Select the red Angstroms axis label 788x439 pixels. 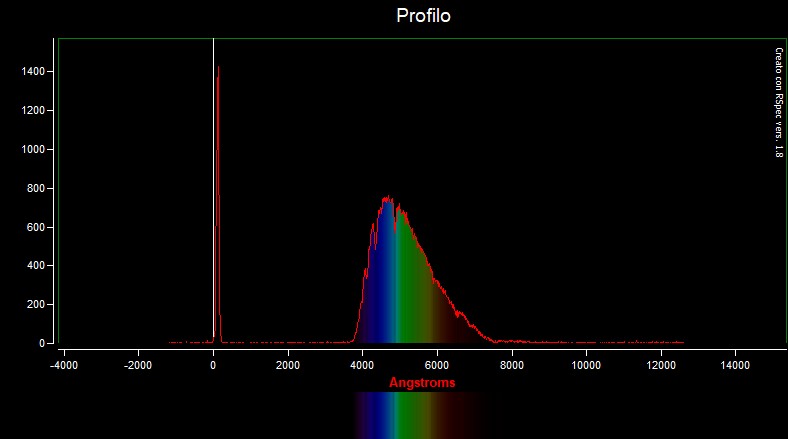tap(422, 383)
